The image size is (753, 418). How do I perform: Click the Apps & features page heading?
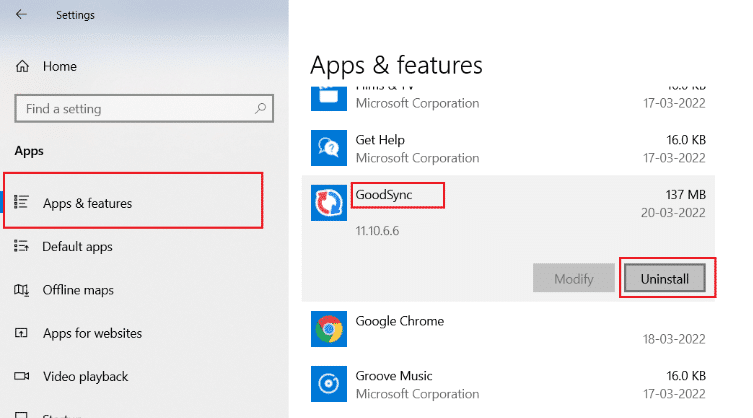396,65
